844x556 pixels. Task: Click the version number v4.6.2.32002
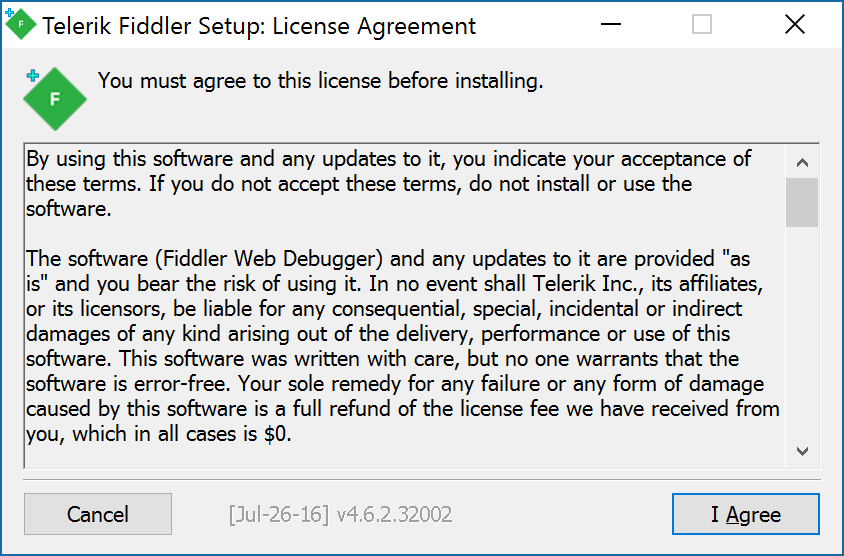(x=394, y=515)
